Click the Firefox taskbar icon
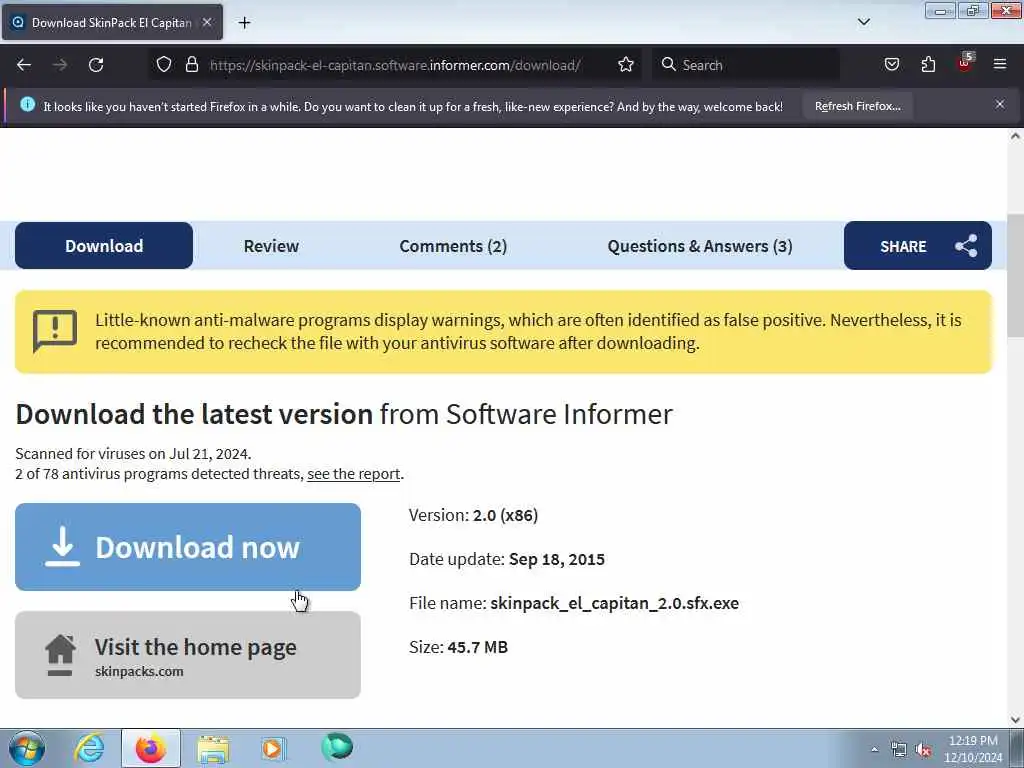 (x=151, y=748)
